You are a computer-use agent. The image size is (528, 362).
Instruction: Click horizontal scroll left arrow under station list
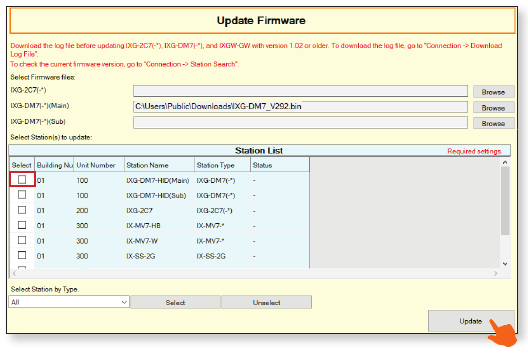click(14, 273)
